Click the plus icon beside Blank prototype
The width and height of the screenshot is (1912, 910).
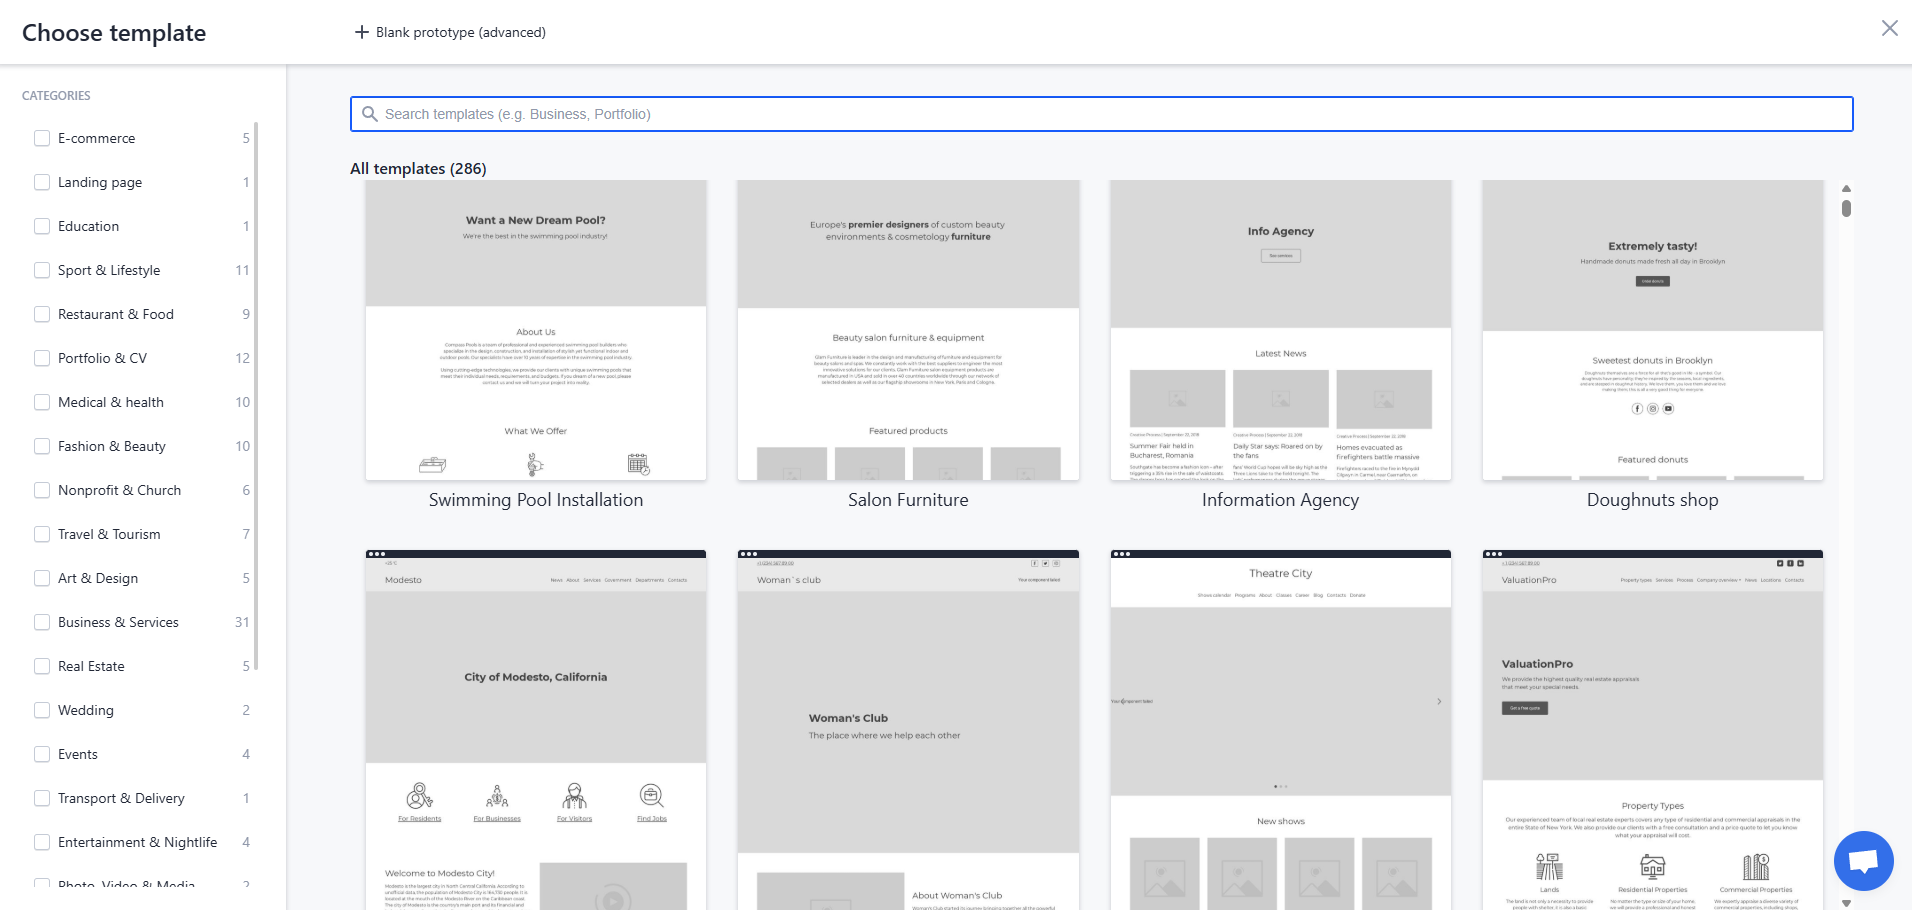362,32
